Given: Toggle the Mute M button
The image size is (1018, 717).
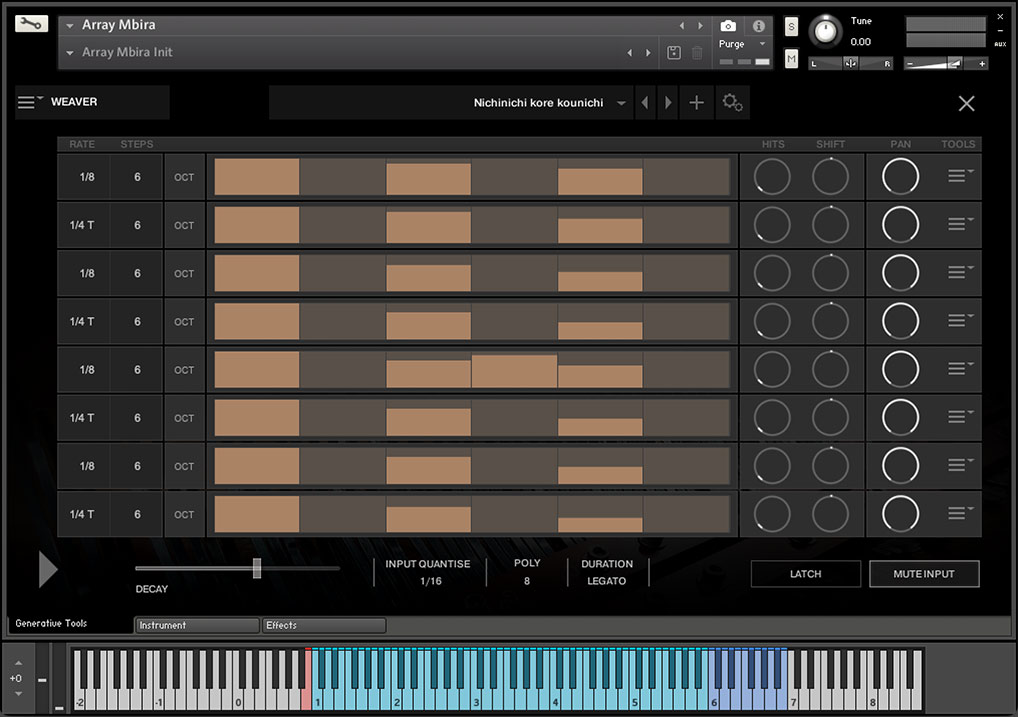Looking at the screenshot, I should point(791,60).
